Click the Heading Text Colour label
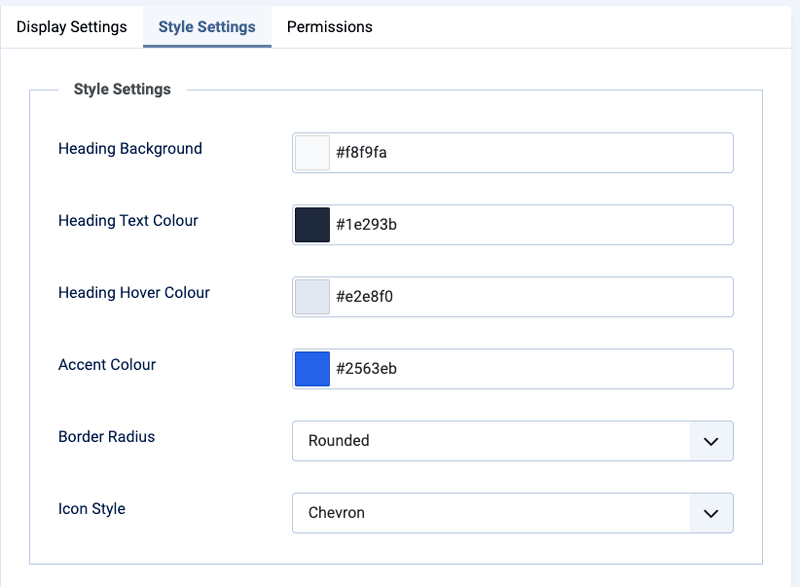Viewport: 800px width, 587px height. 128,221
